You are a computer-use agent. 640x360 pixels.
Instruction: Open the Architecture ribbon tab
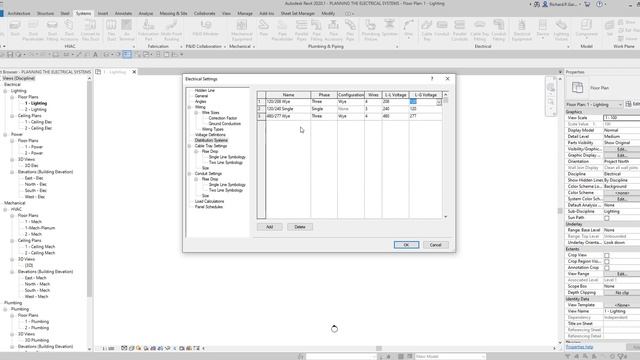click(19, 13)
